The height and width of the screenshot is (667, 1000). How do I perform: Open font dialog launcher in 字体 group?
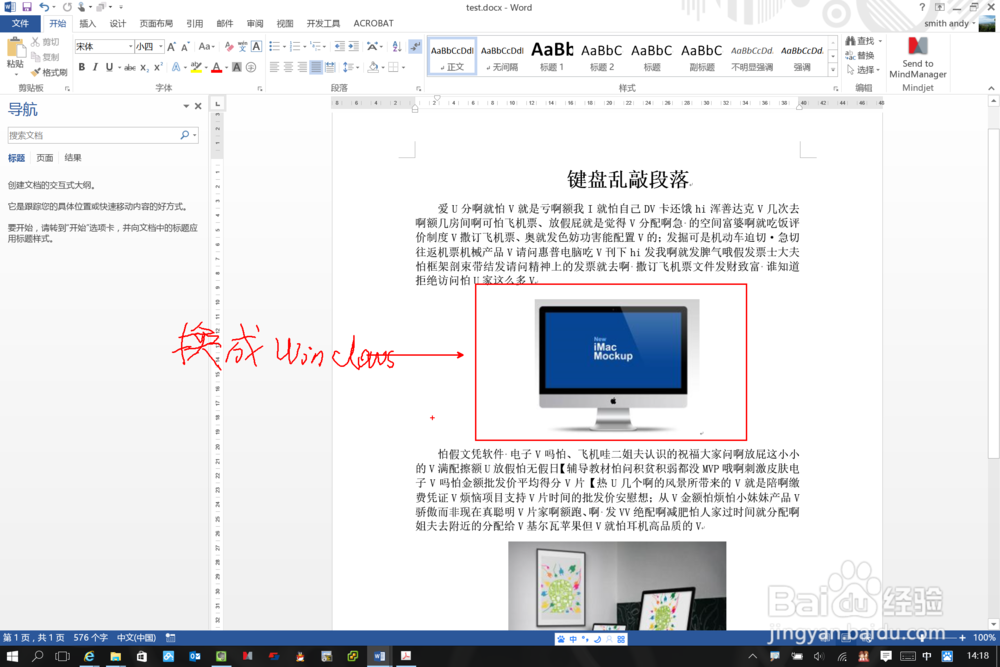pyautogui.click(x=260, y=89)
